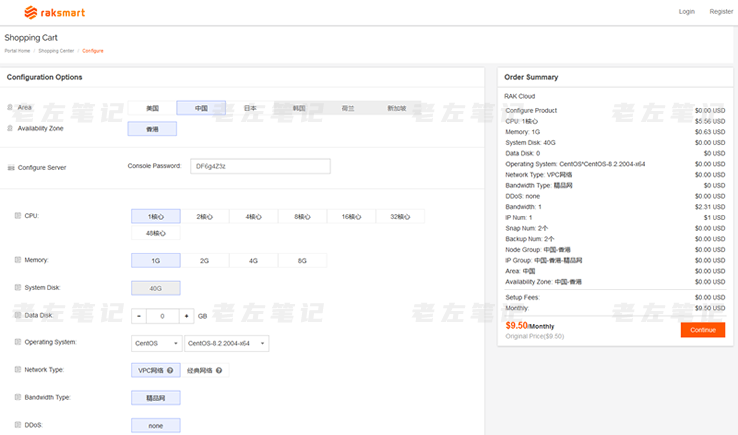Decrease Data Disk size with minus button
Screen dimensions: 738x435
point(139,316)
